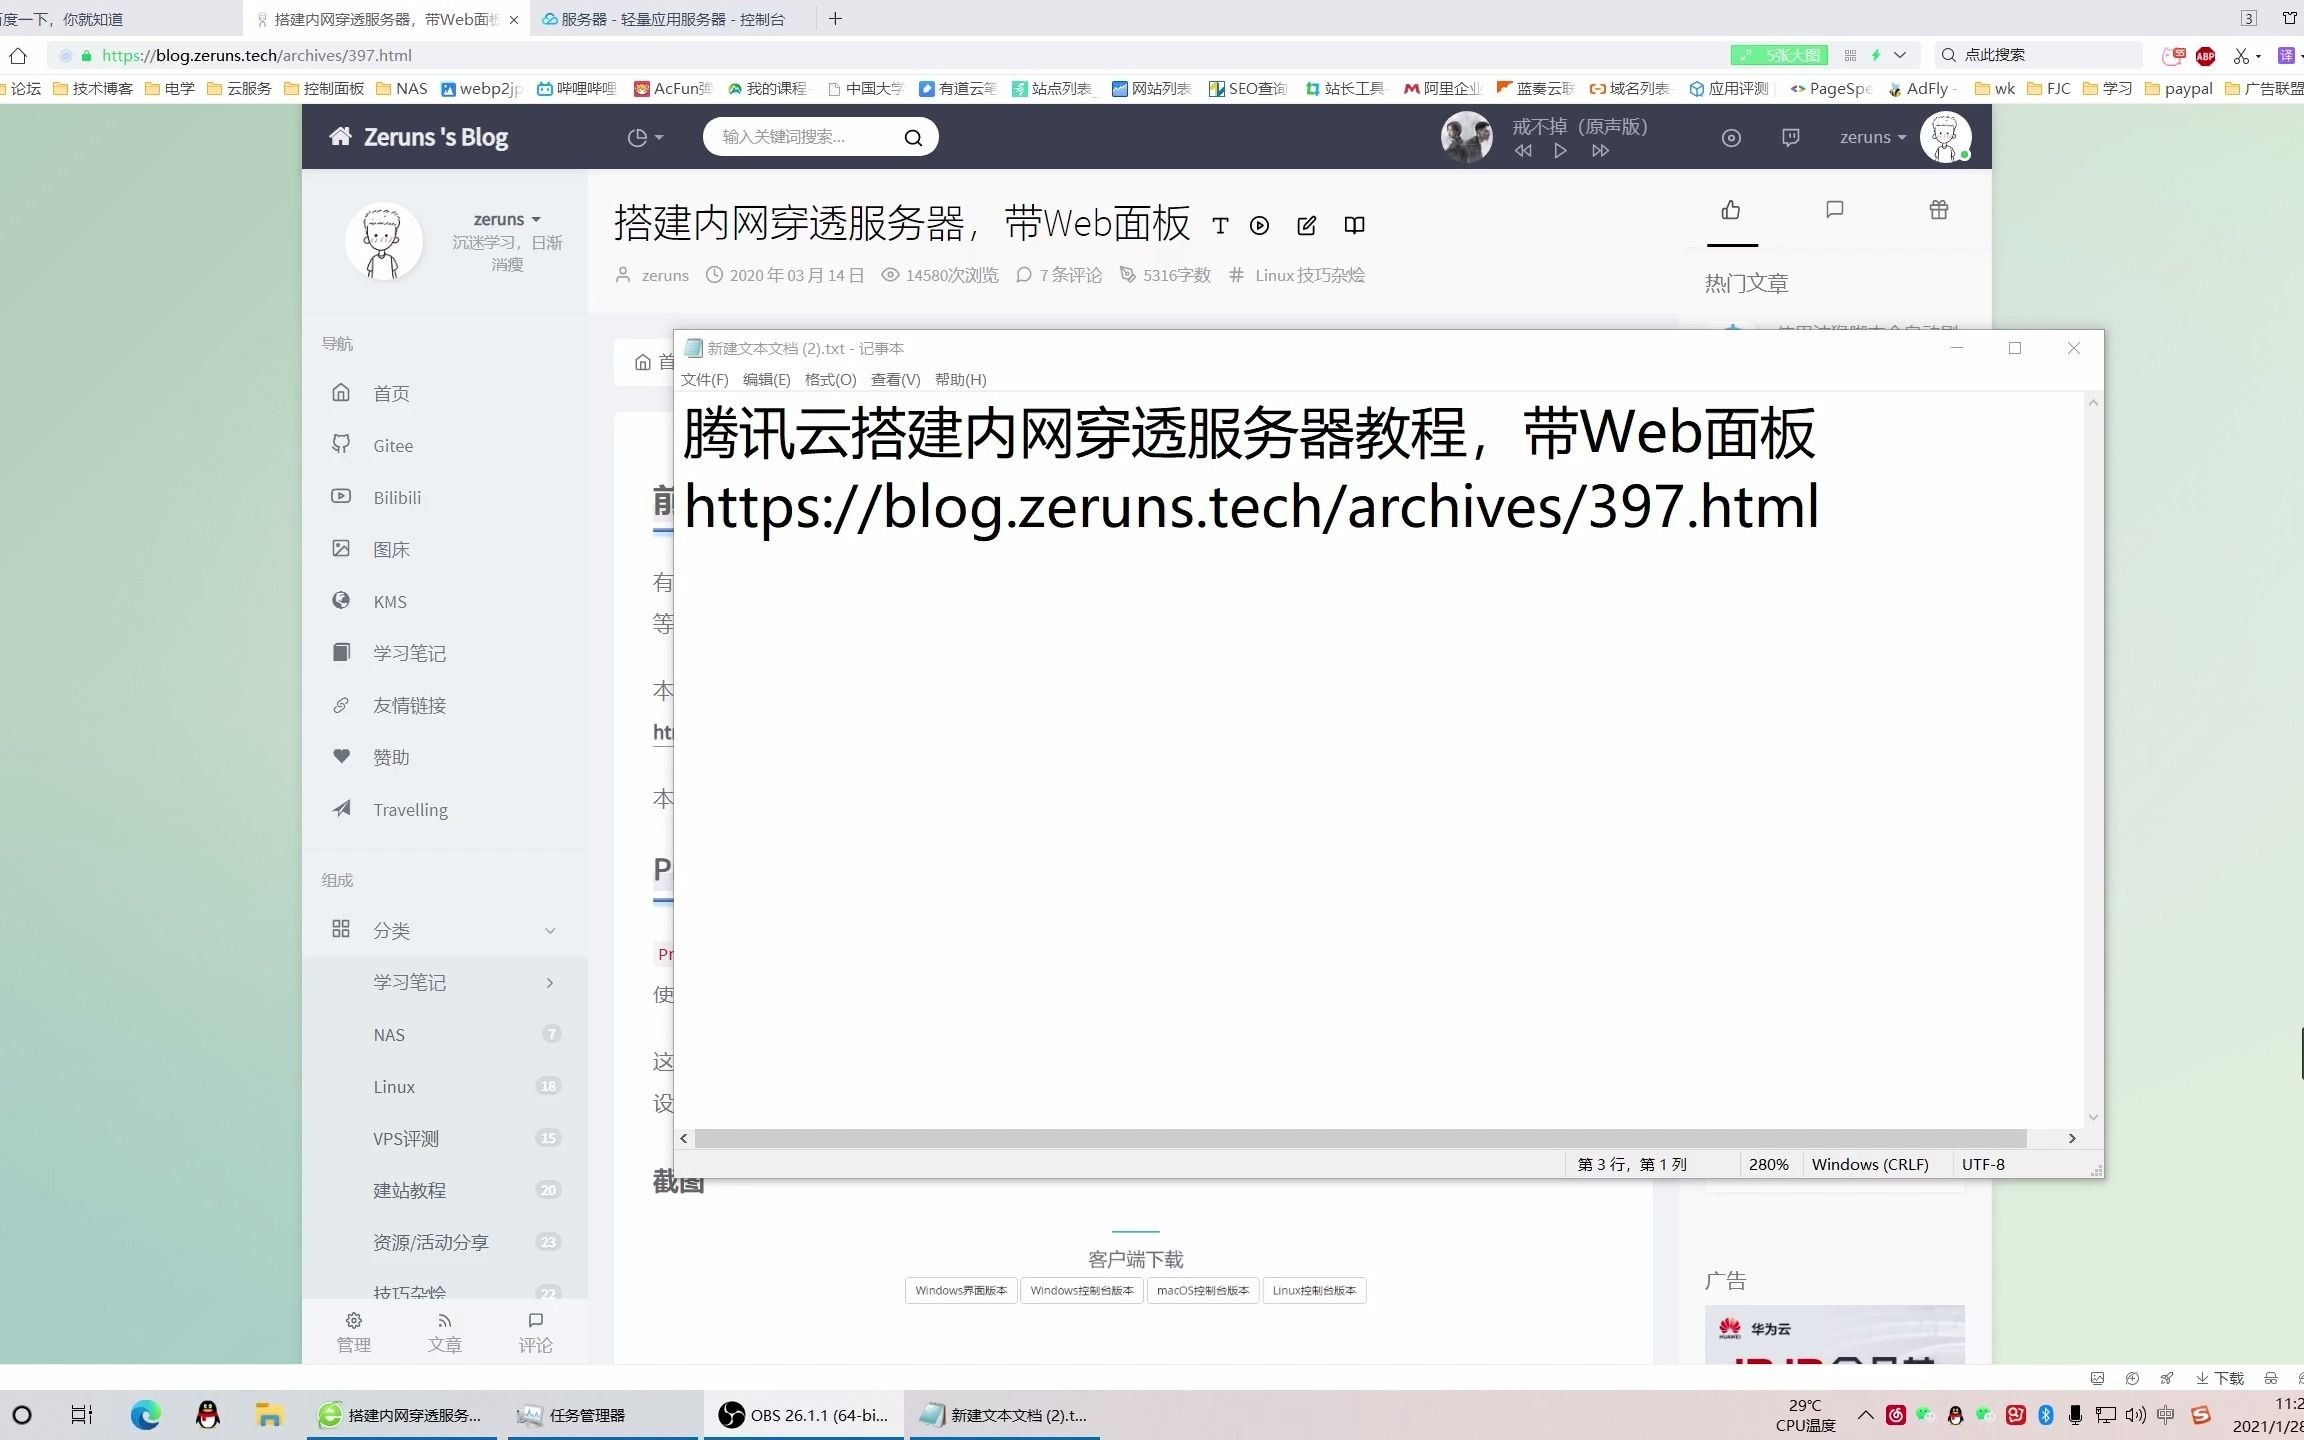
Task: Click the browser home icon
Action: (x=18, y=56)
